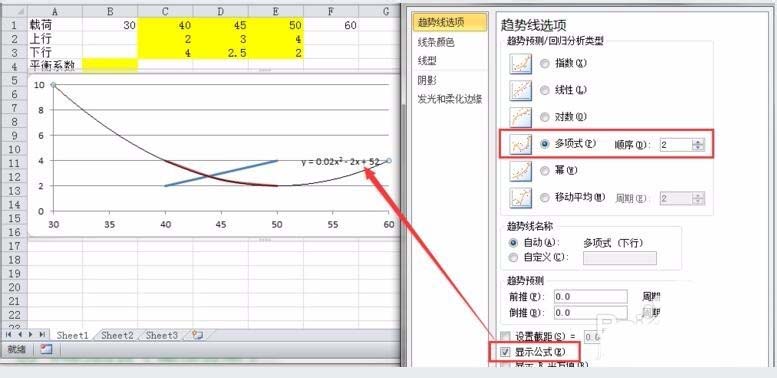Switch to Sheet2 tab
777x378 pixels.
tap(117, 335)
